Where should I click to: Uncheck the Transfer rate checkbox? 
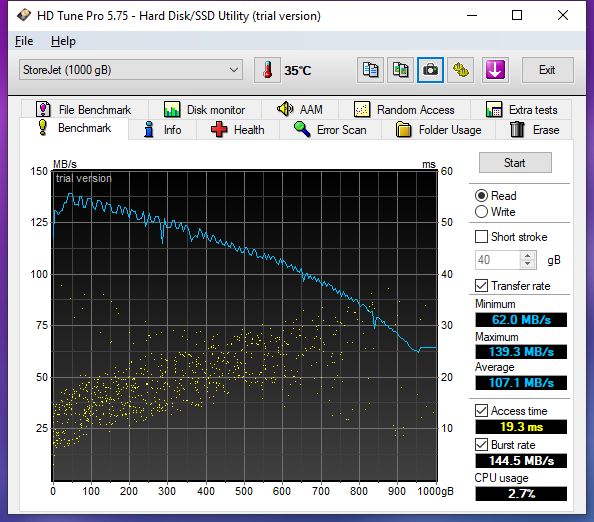481,286
